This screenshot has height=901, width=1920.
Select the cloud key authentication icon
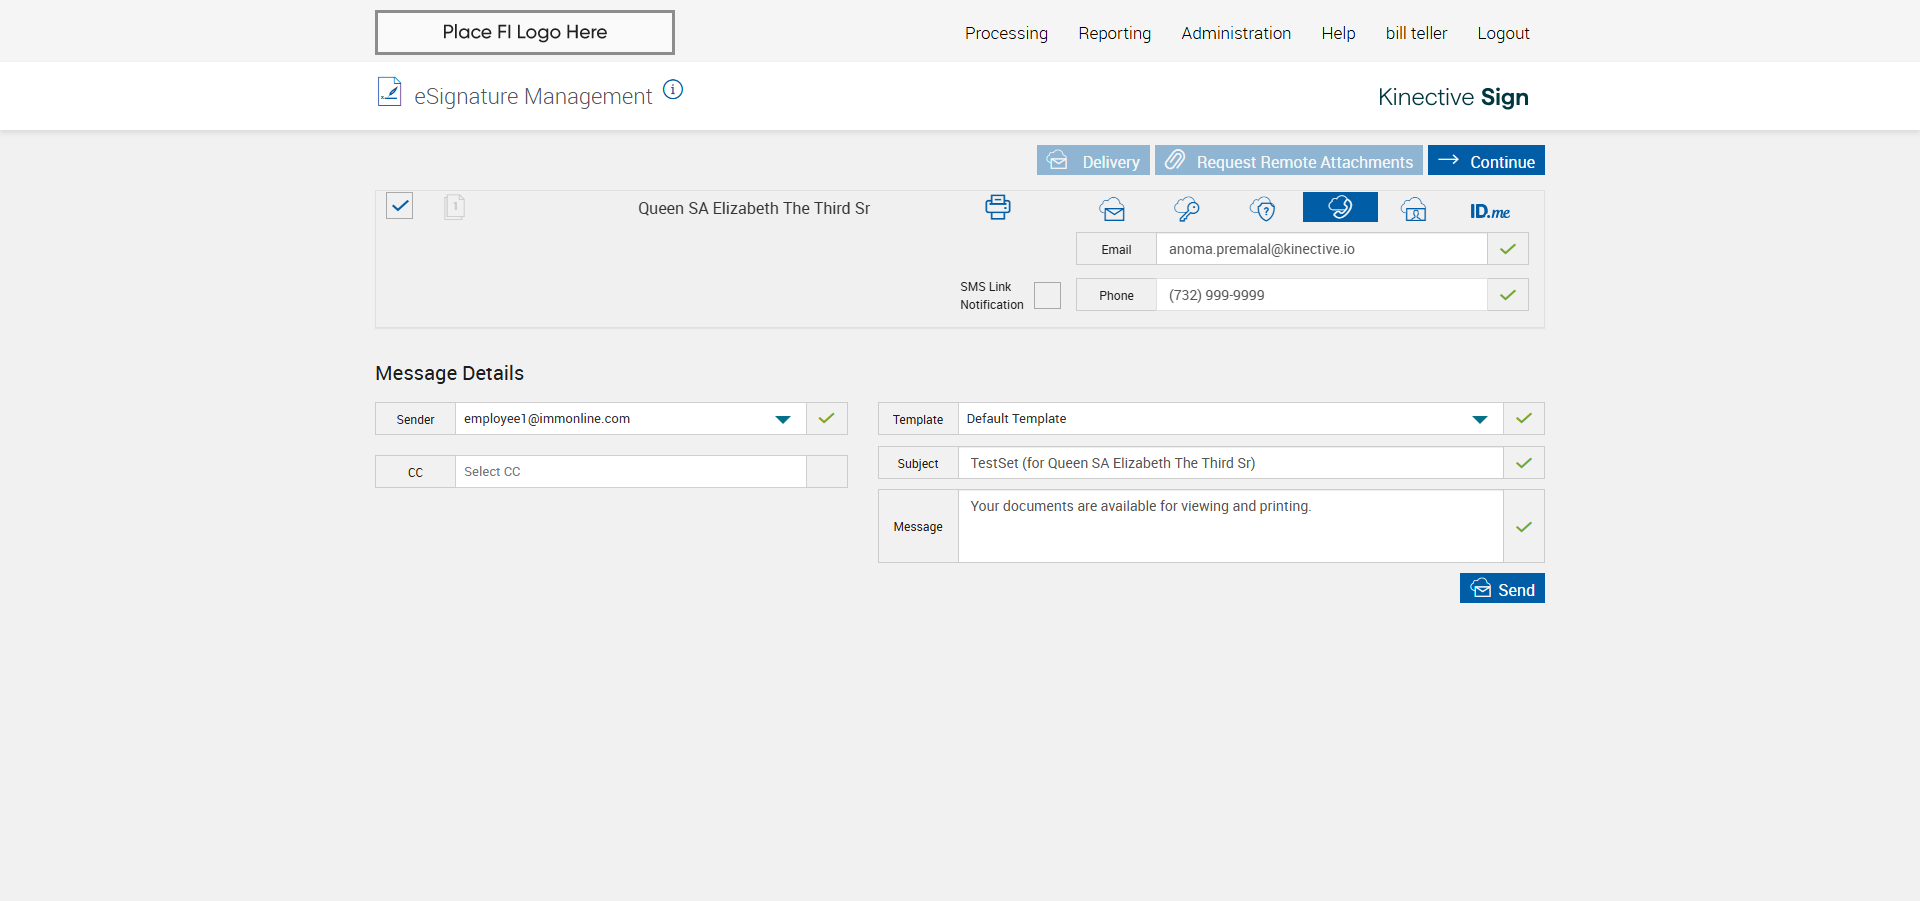(1187, 209)
